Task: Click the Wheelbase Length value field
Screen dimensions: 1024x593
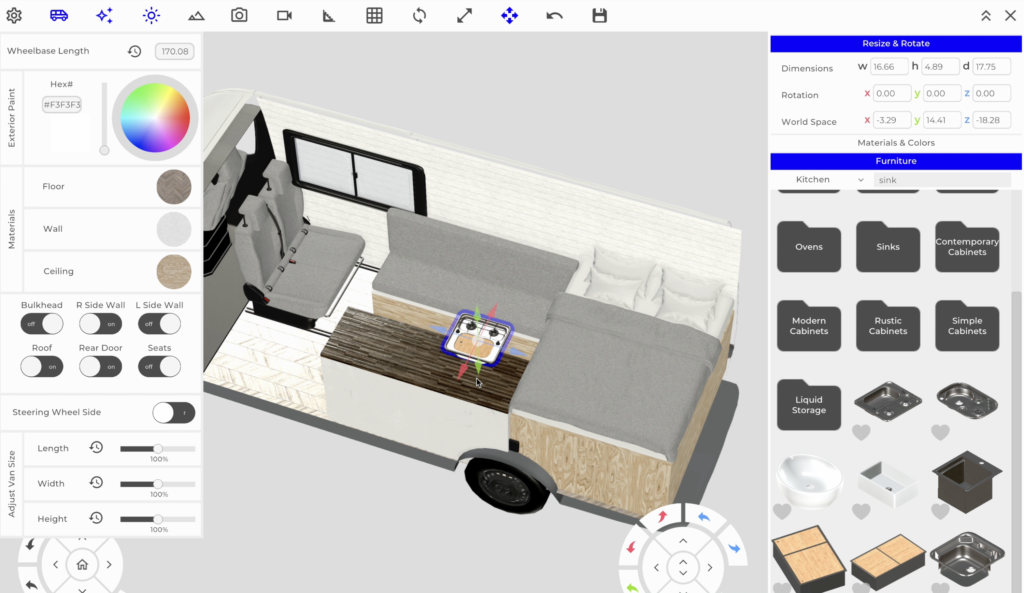Action: (174, 51)
